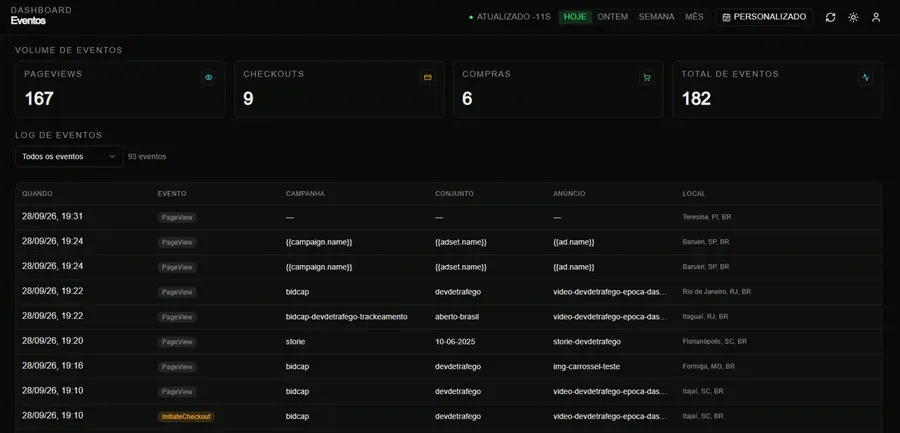Image resolution: width=900 pixels, height=433 pixels.
Task: Click the PageView badge in the 19:16 row
Action: [x=177, y=366]
